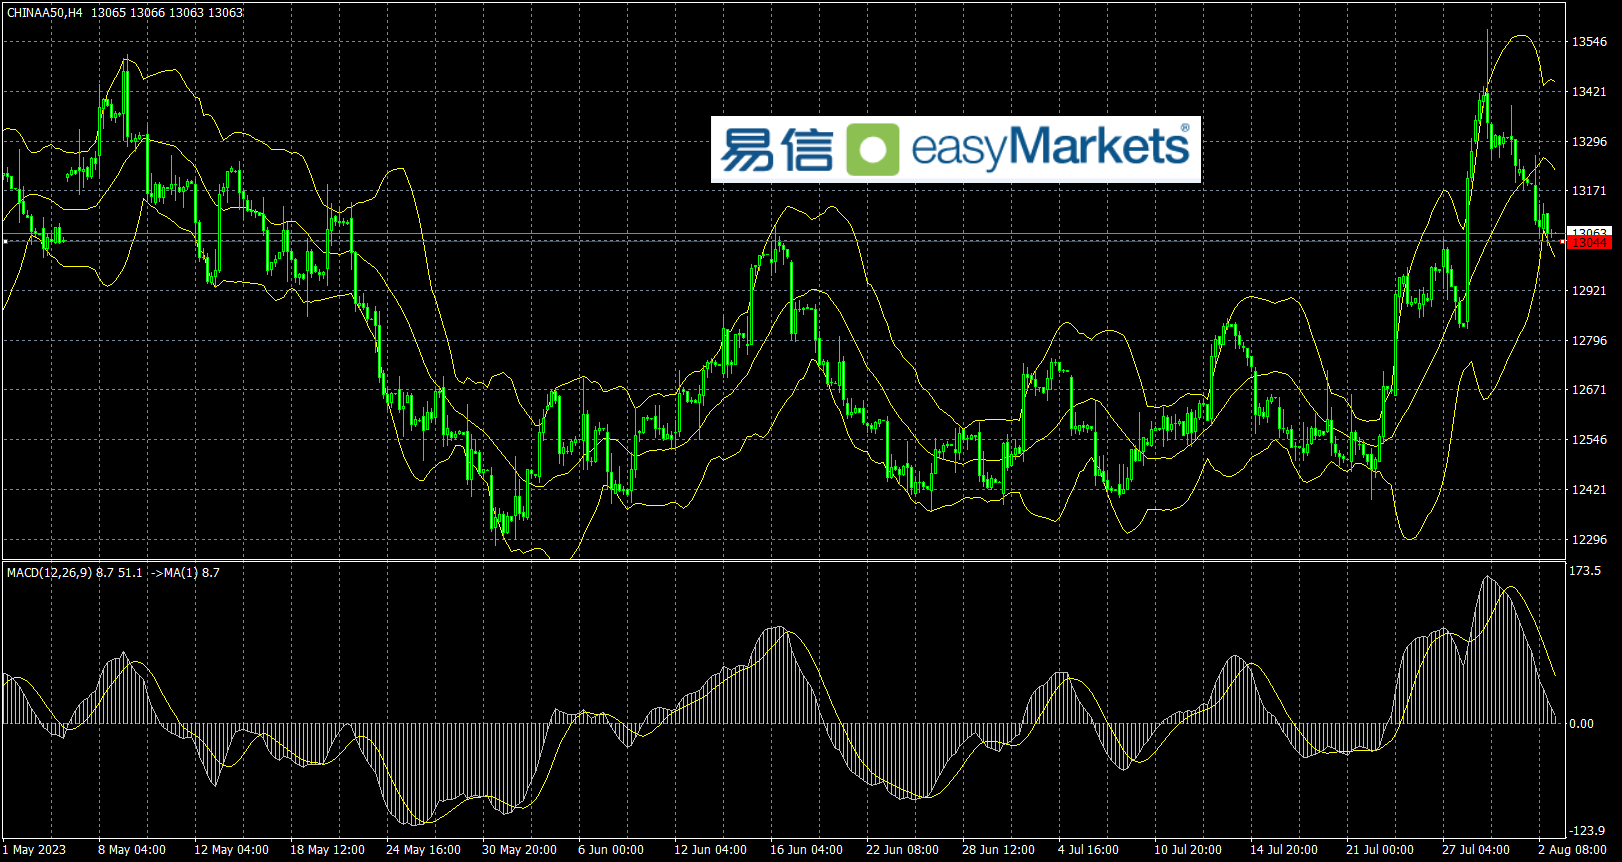Click the 8 May 04:00 time label
1622x862 pixels.
tap(132, 850)
